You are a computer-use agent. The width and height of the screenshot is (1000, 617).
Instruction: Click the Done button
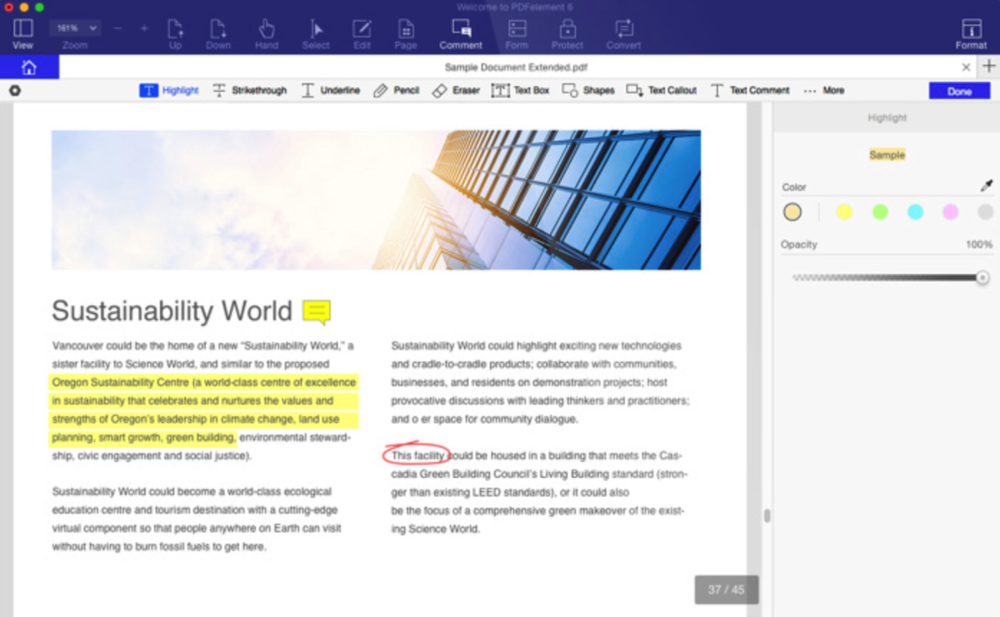click(x=959, y=91)
